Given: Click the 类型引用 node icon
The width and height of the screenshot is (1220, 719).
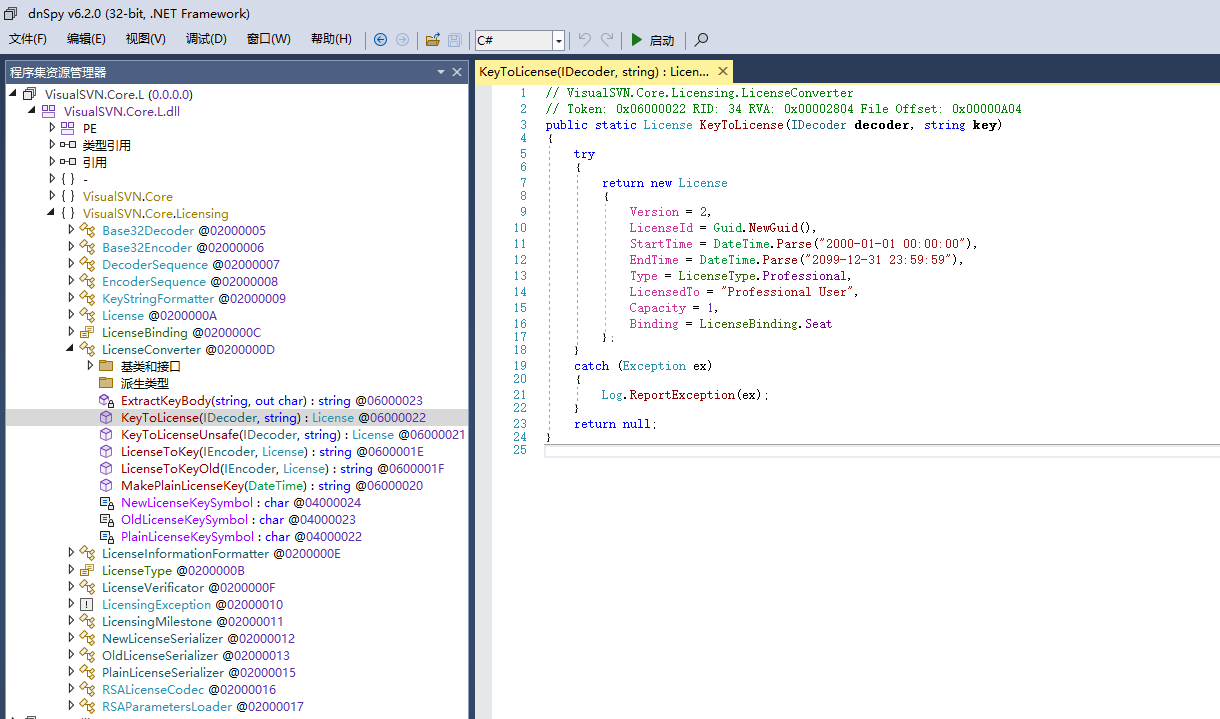Looking at the screenshot, I should 67,145.
